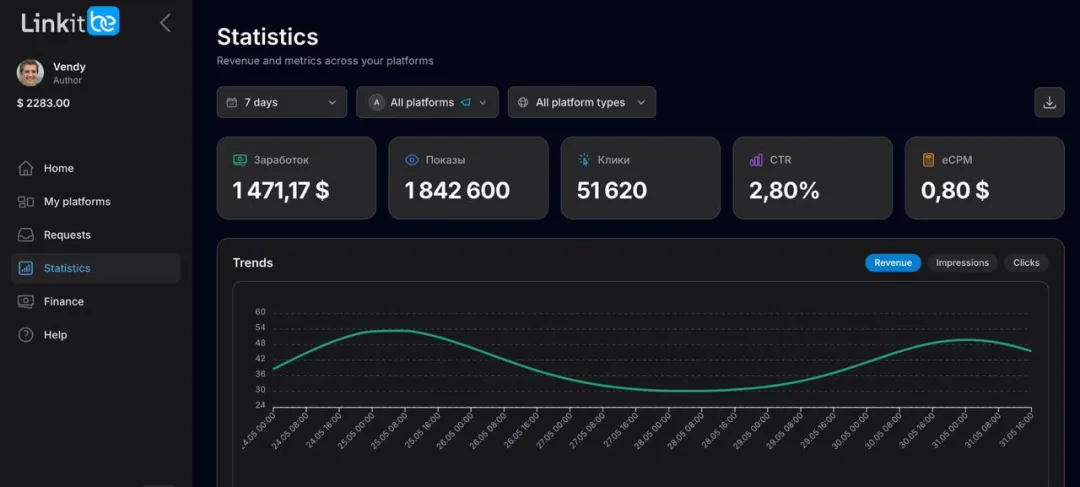Open the All platforms dropdown
Viewport: 1080px width, 487px height.
[x=427, y=102]
